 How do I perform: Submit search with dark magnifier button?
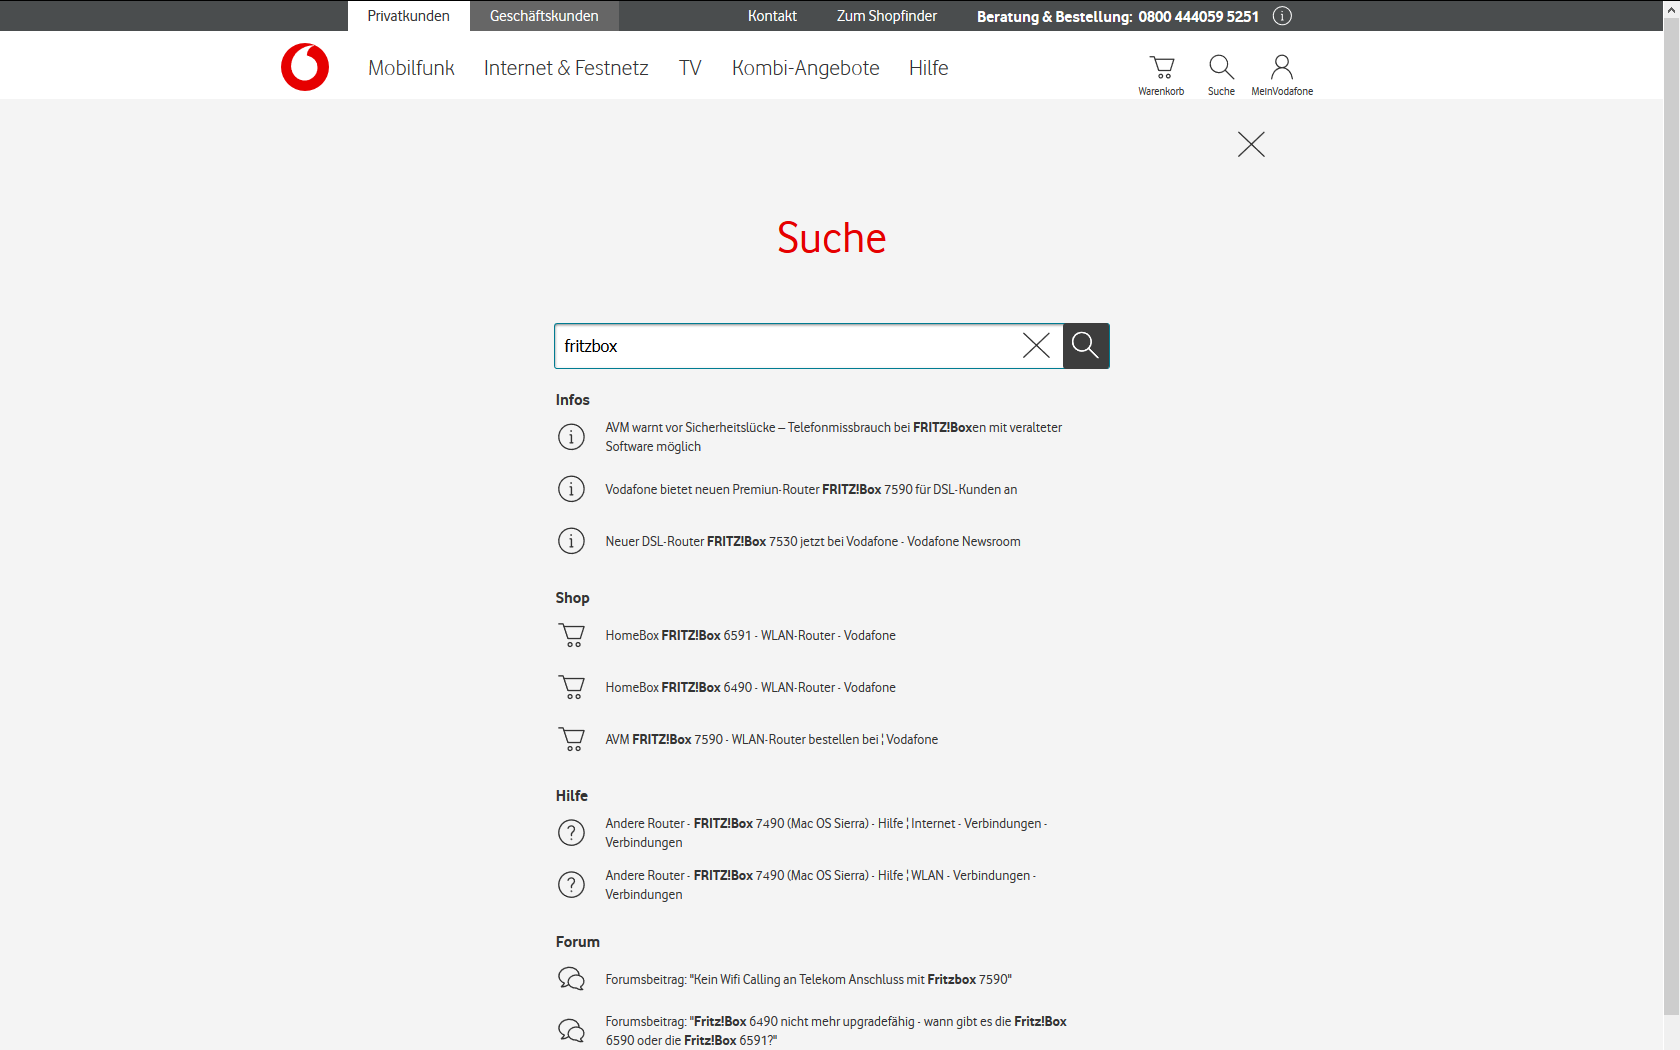(x=1086, y=346)
